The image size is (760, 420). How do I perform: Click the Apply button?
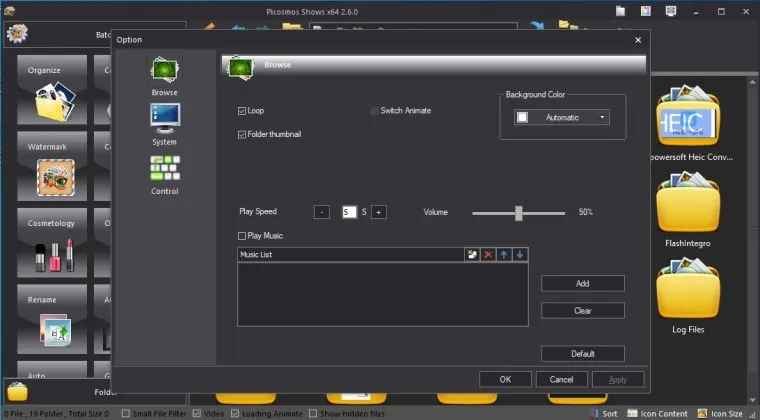point(618,379)
